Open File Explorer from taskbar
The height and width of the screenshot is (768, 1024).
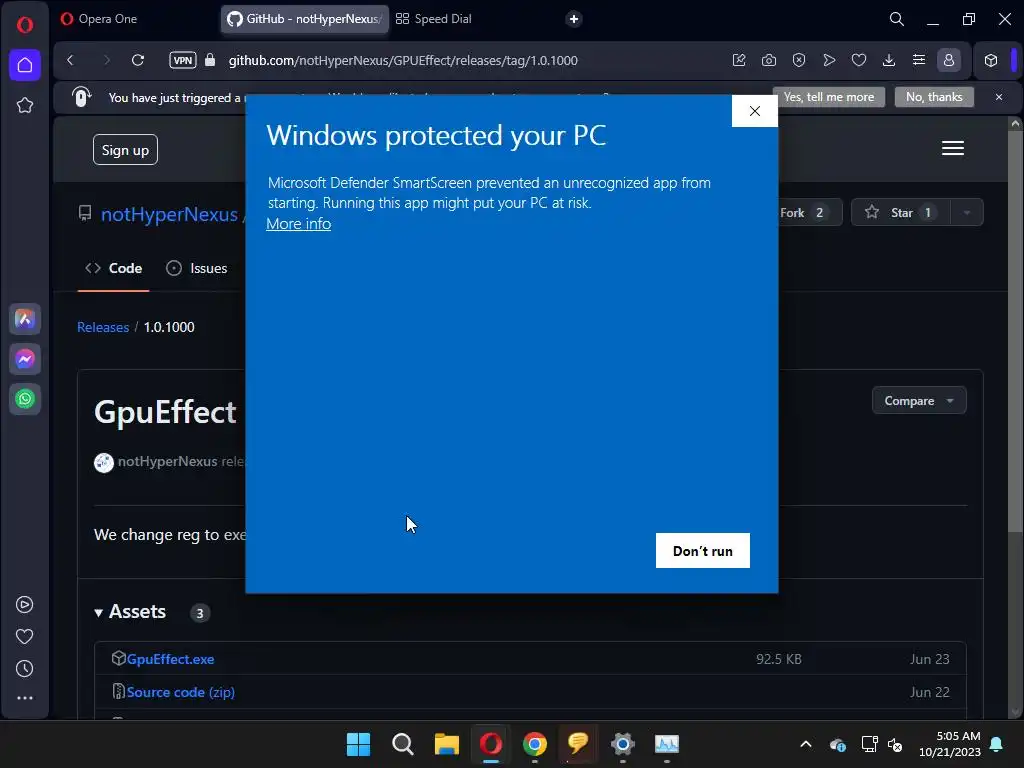tap(447, 744)
